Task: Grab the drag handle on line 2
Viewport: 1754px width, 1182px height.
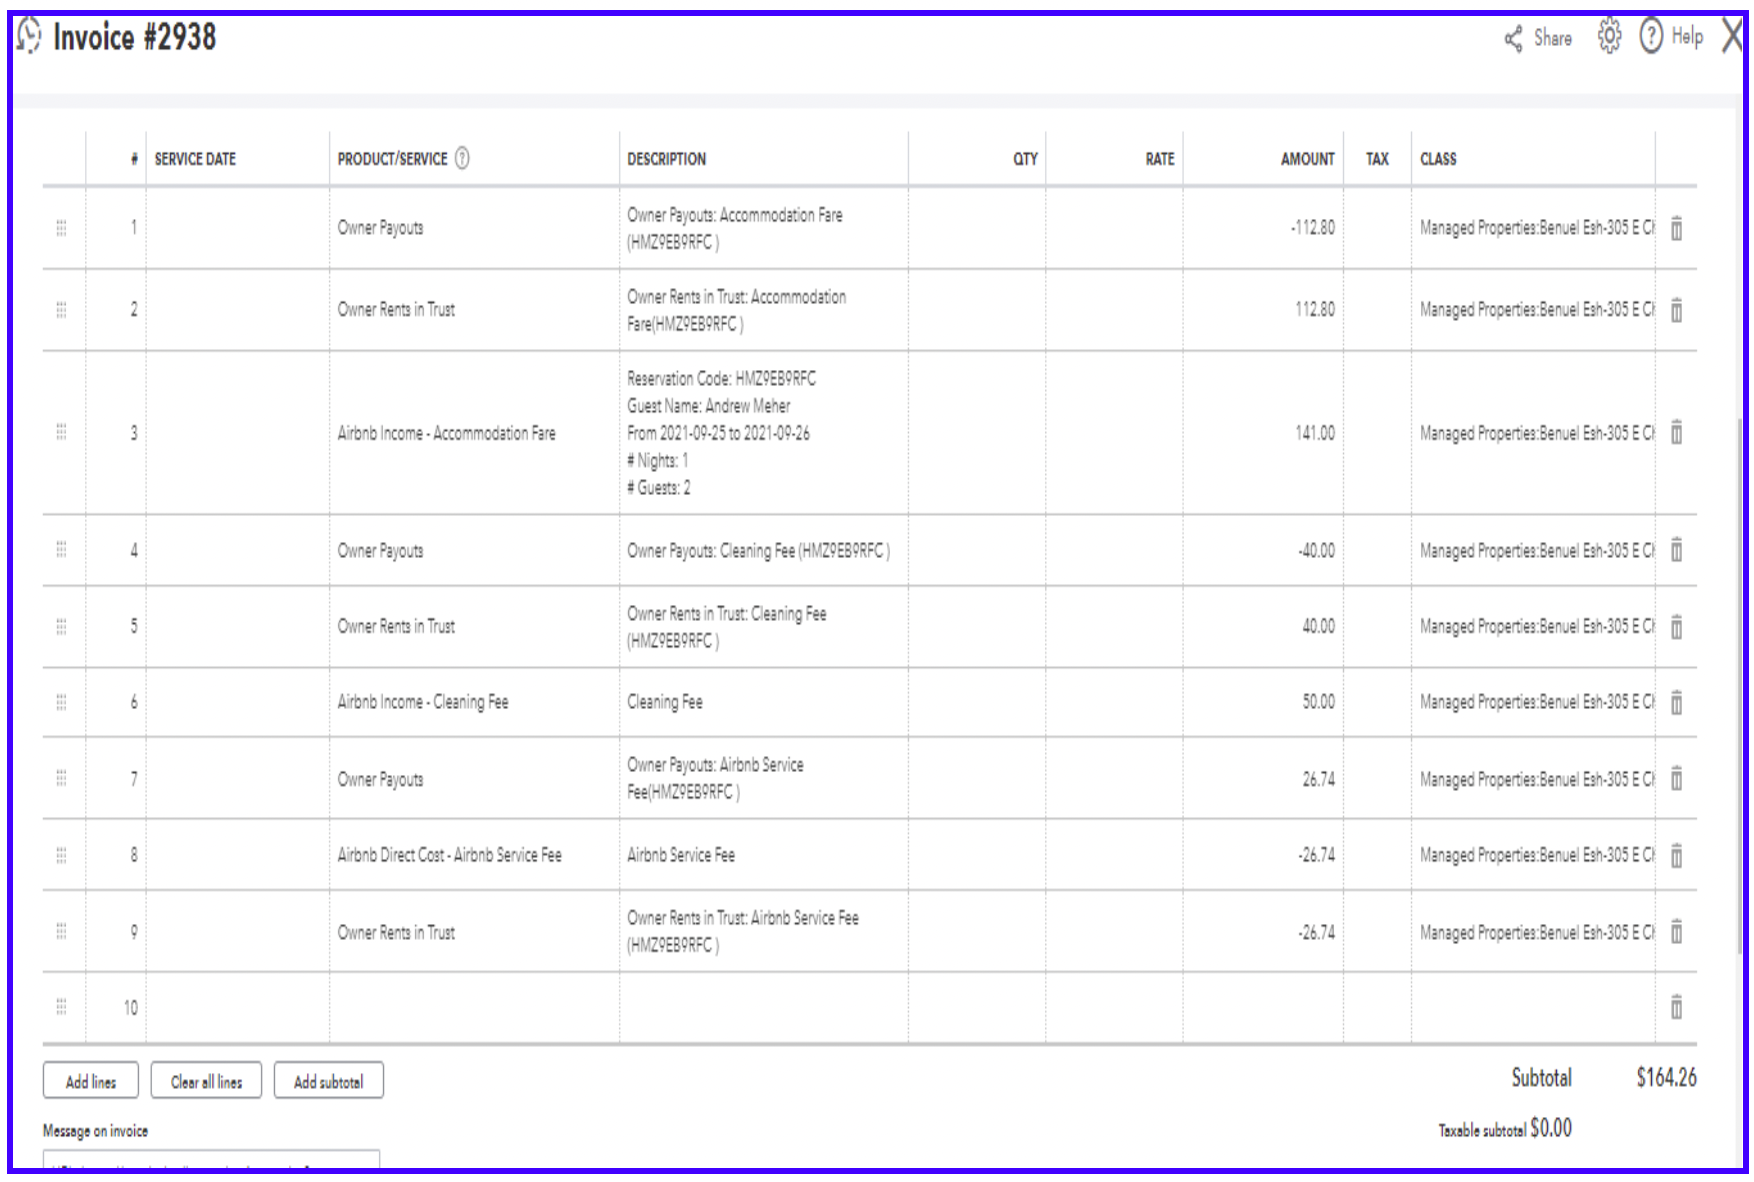Action: (x=61, y=310)
